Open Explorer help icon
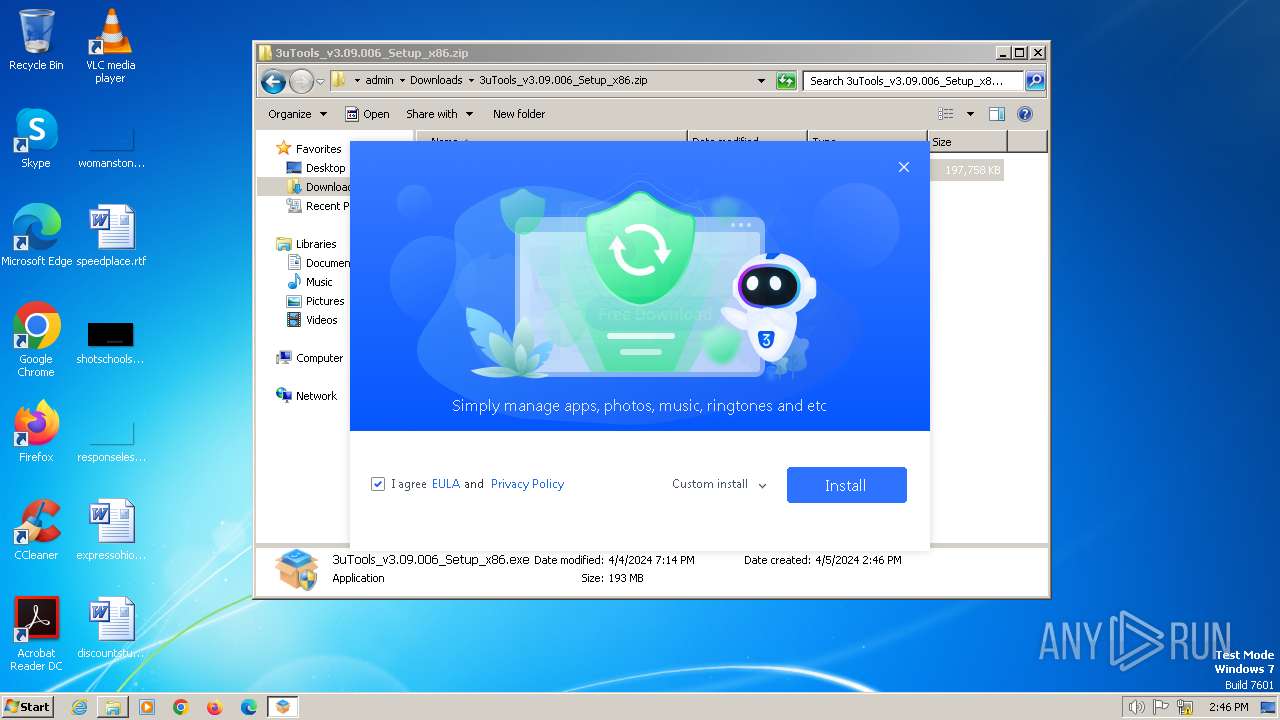Screen dimensions: 1280x720 point(1025,114)
